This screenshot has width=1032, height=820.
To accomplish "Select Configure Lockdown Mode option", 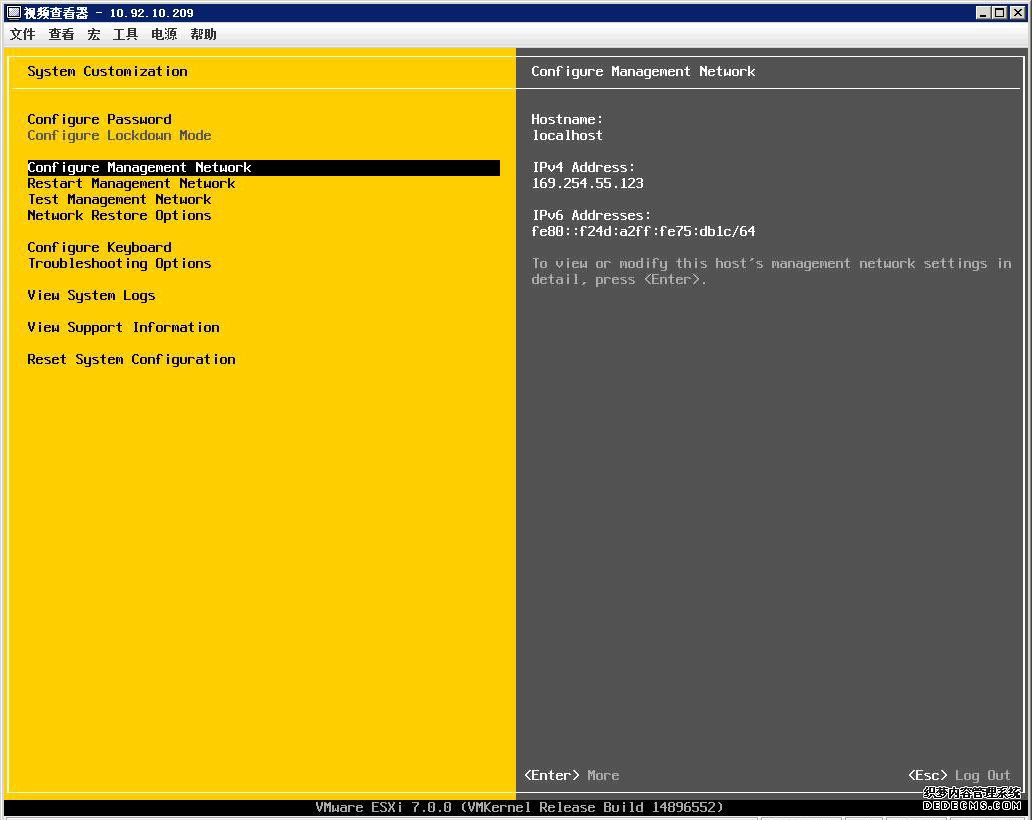I will click(119, 135).
